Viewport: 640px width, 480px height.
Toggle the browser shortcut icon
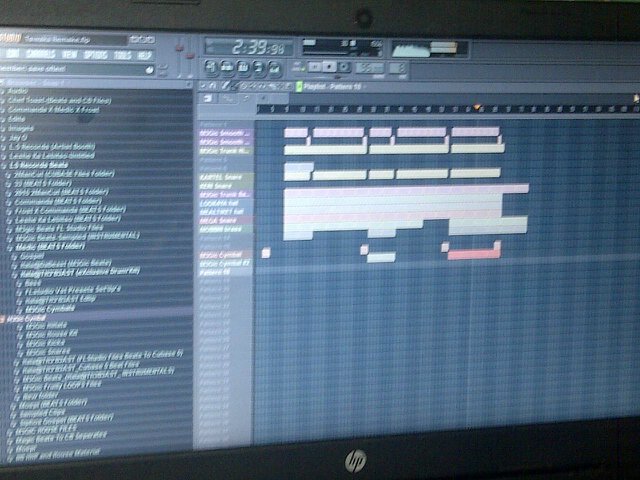tap(259, 67)
